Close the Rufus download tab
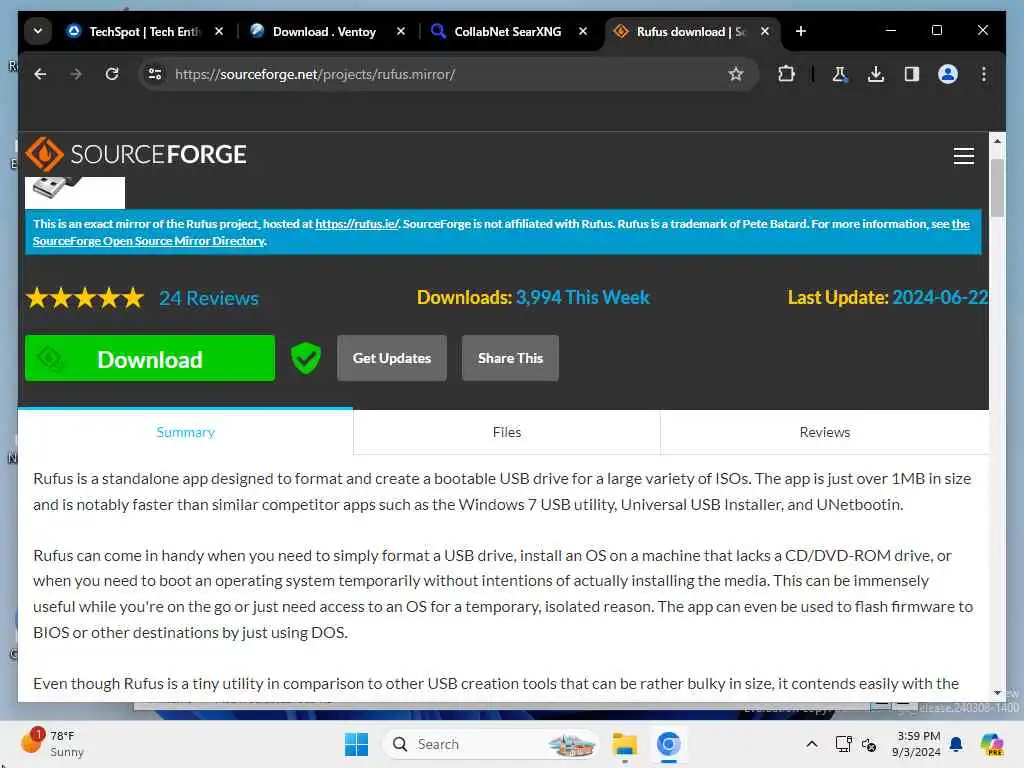The image size is (1024, 768). click(x=765, y=31)
